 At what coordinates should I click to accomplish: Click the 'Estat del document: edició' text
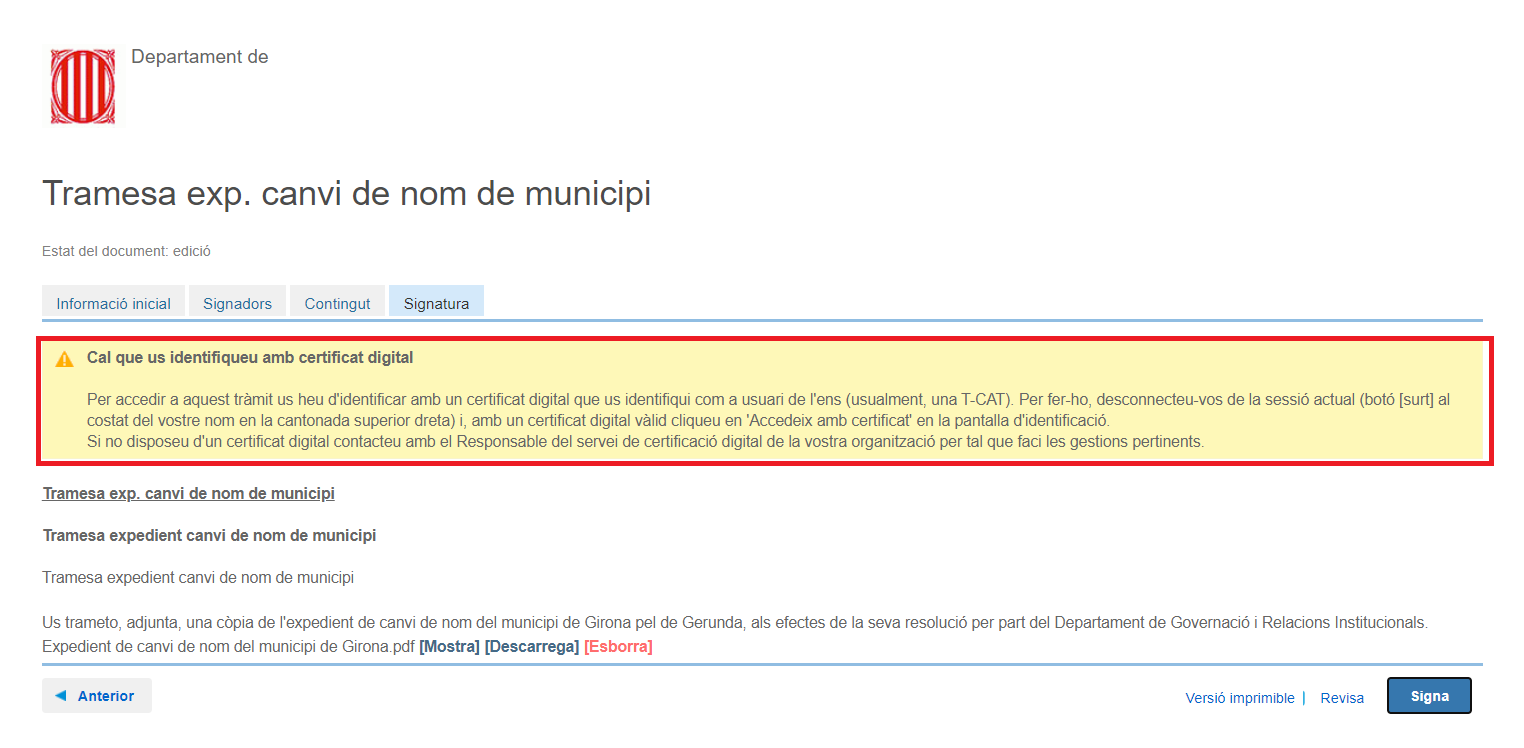126,251
